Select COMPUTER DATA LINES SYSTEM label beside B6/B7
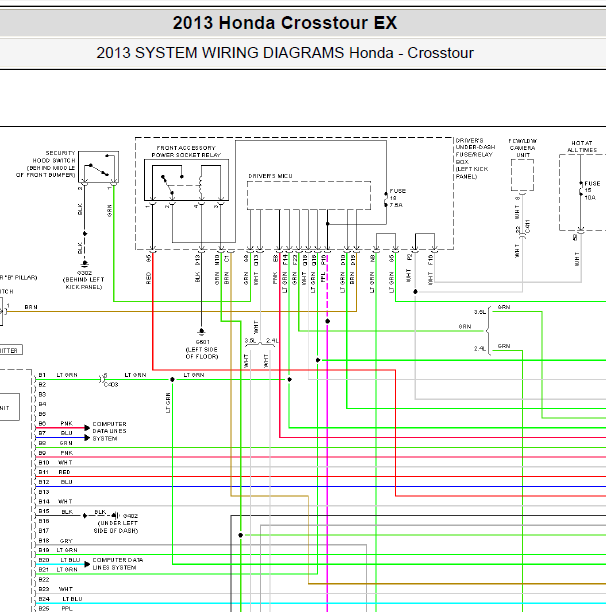 [x=109, y=431]
